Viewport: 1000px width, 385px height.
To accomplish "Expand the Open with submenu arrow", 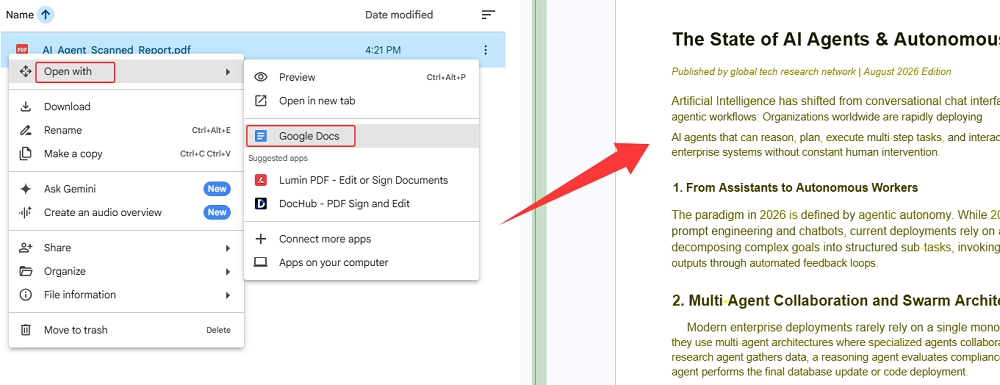I will click(x=228, y=72).
